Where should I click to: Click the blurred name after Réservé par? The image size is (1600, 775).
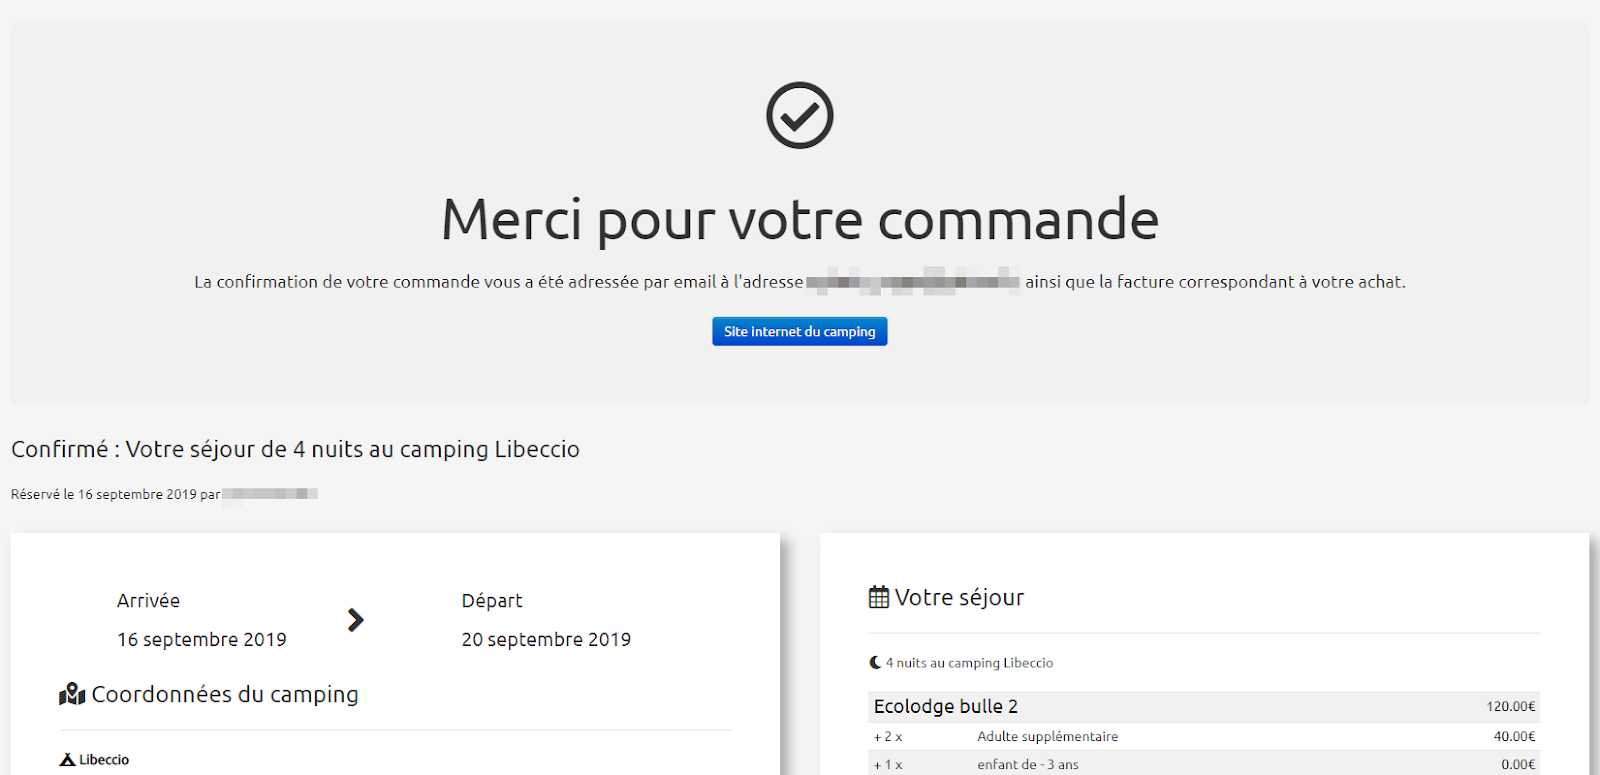pos(270,494)
